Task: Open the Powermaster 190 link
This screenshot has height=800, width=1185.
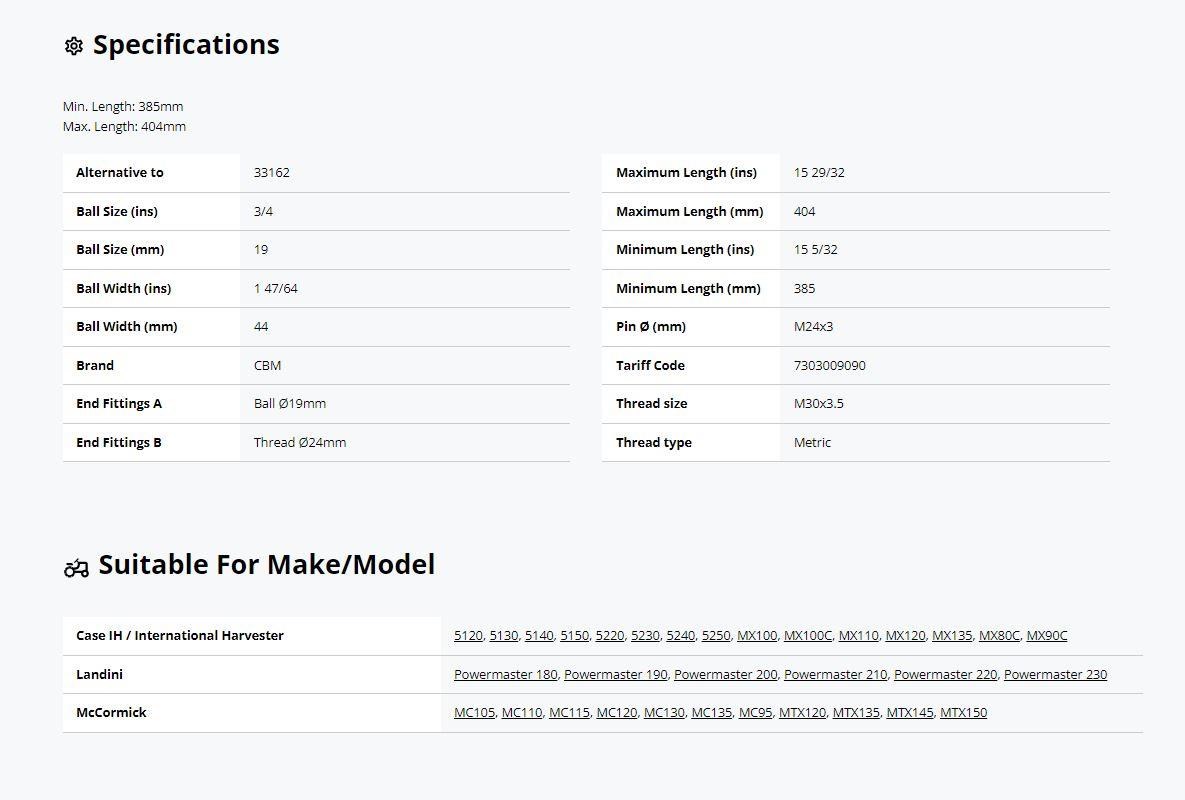Action: coord(616,674)
